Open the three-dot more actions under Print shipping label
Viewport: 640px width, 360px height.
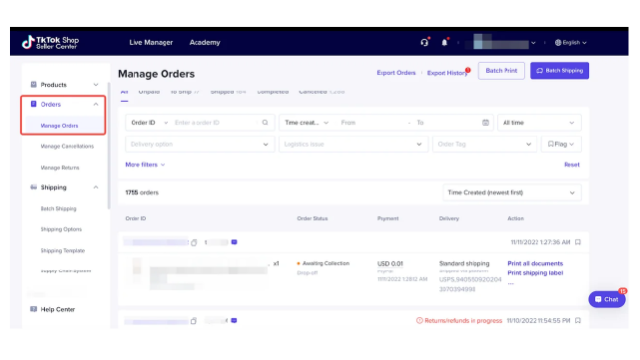click(x=511, y=283)
